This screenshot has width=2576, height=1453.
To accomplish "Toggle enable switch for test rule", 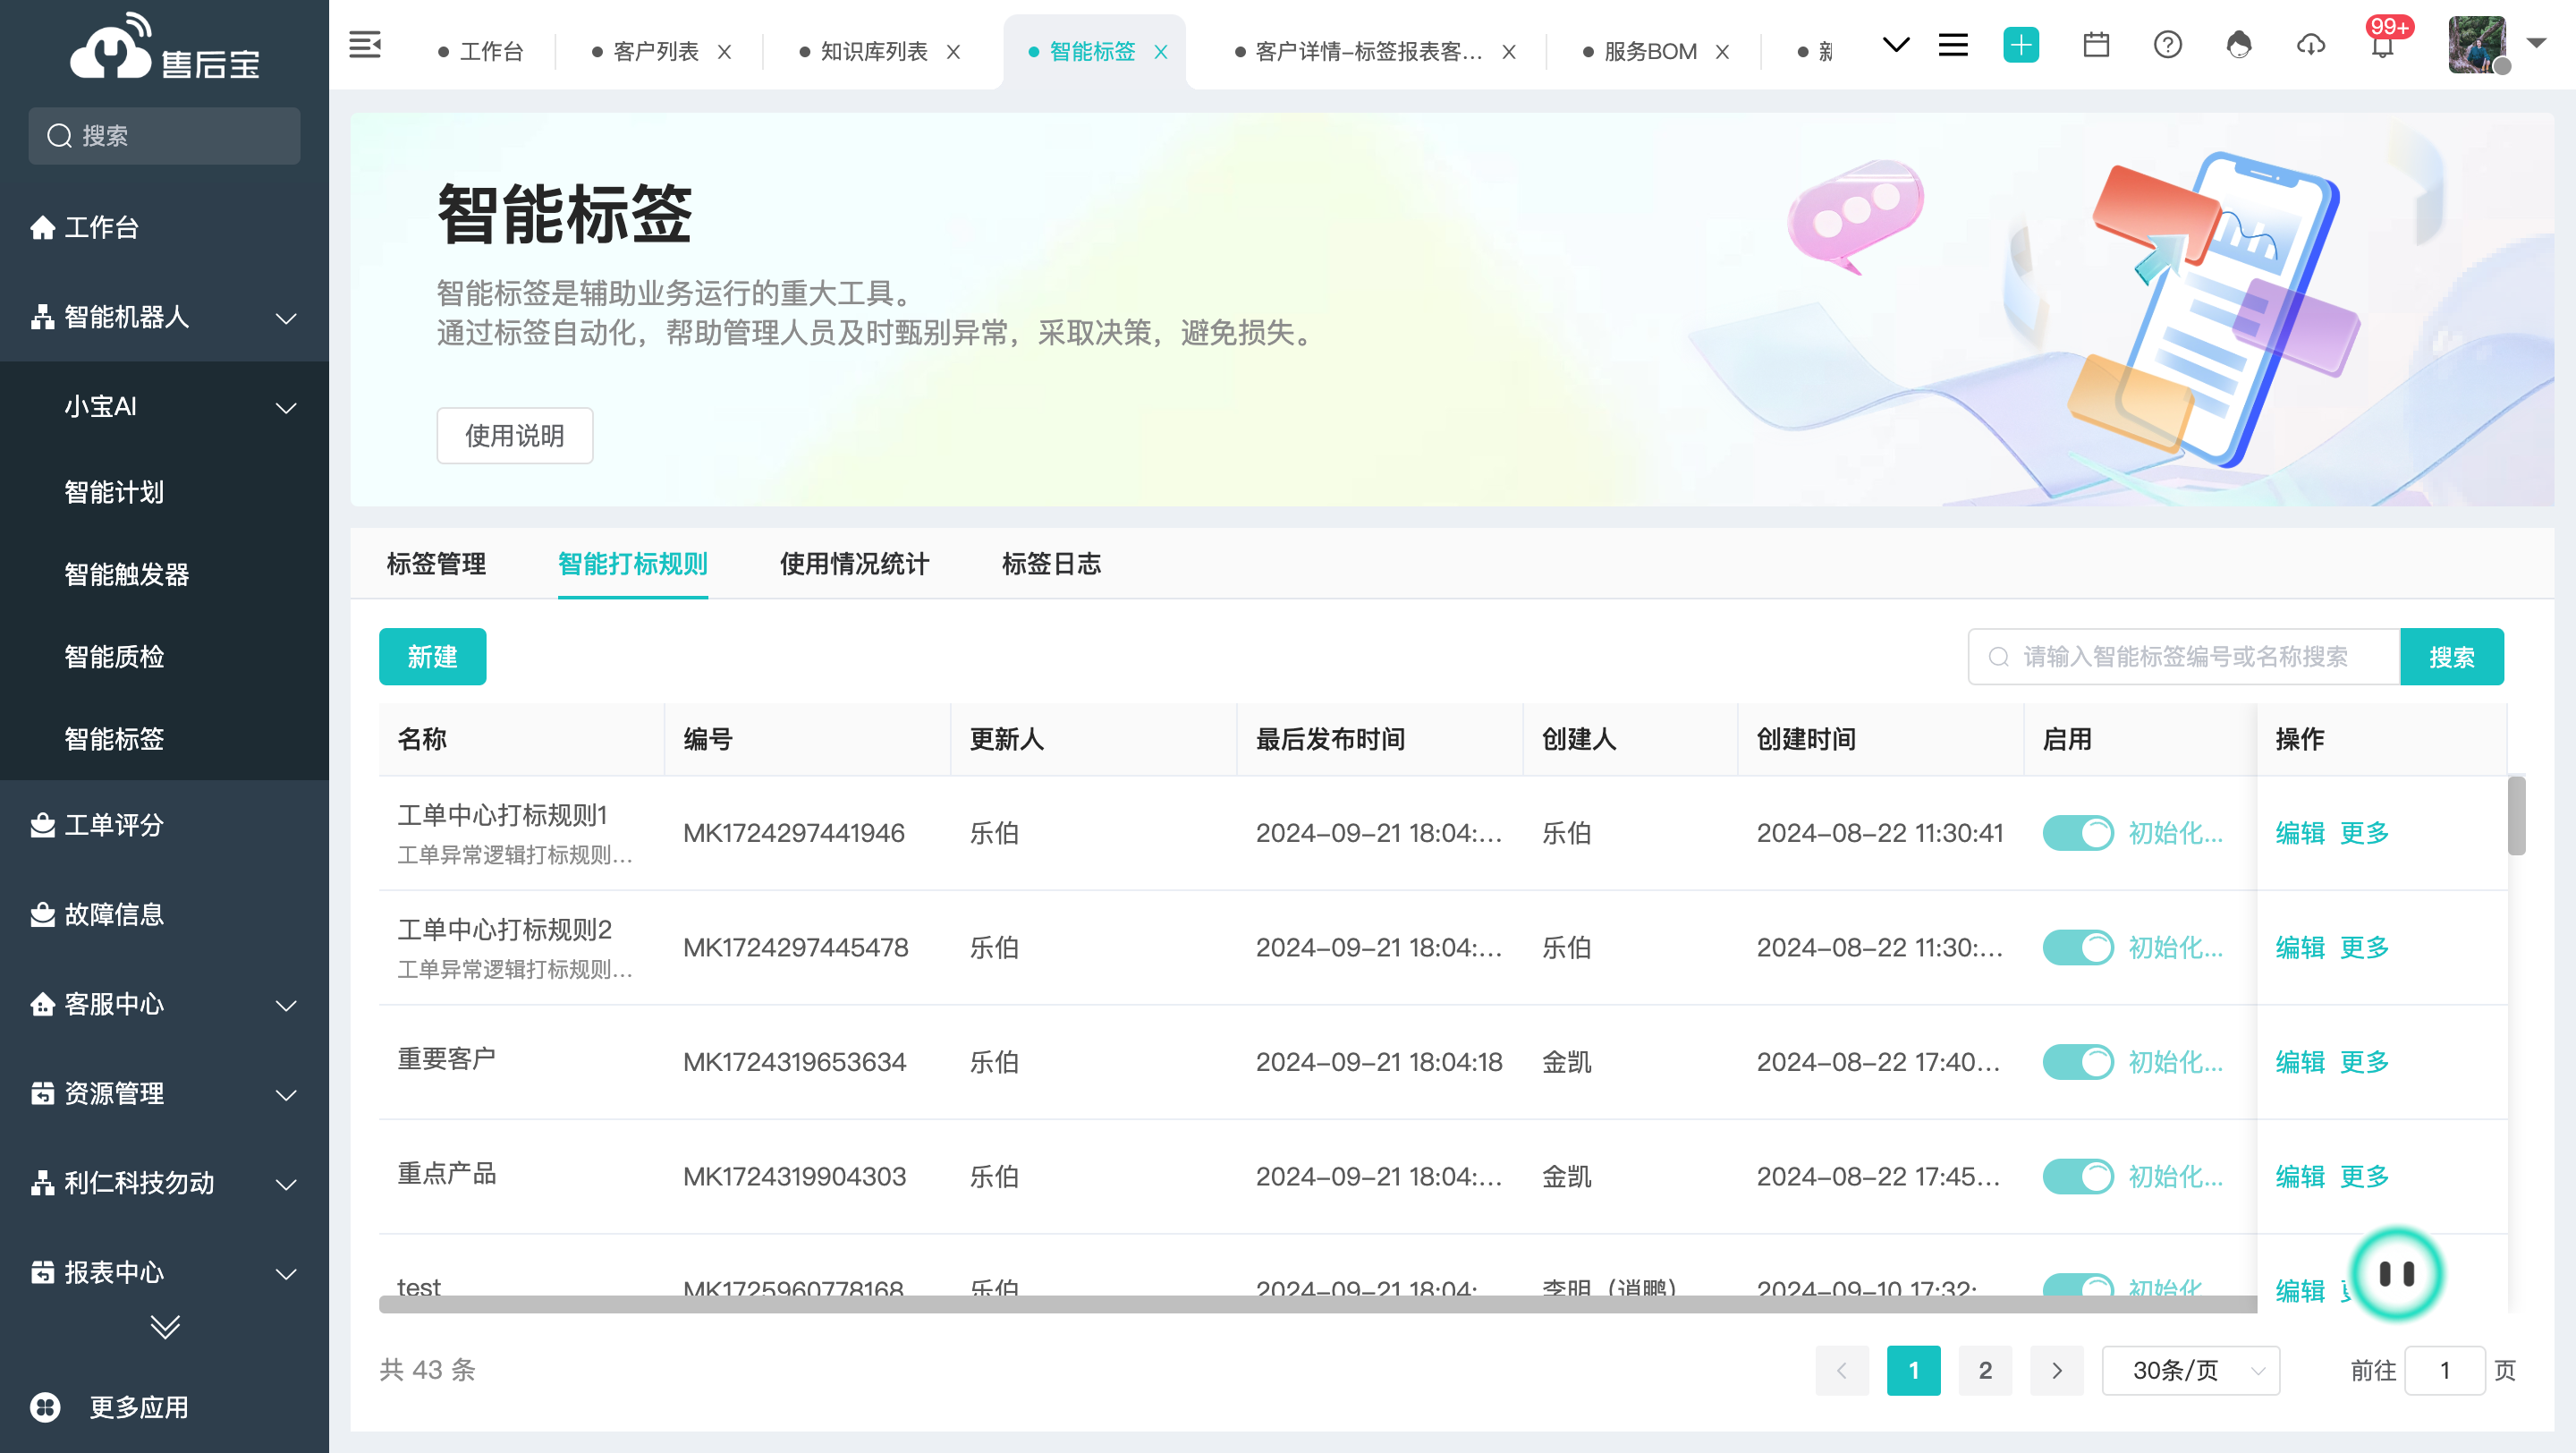I will pos(2078,1285).
